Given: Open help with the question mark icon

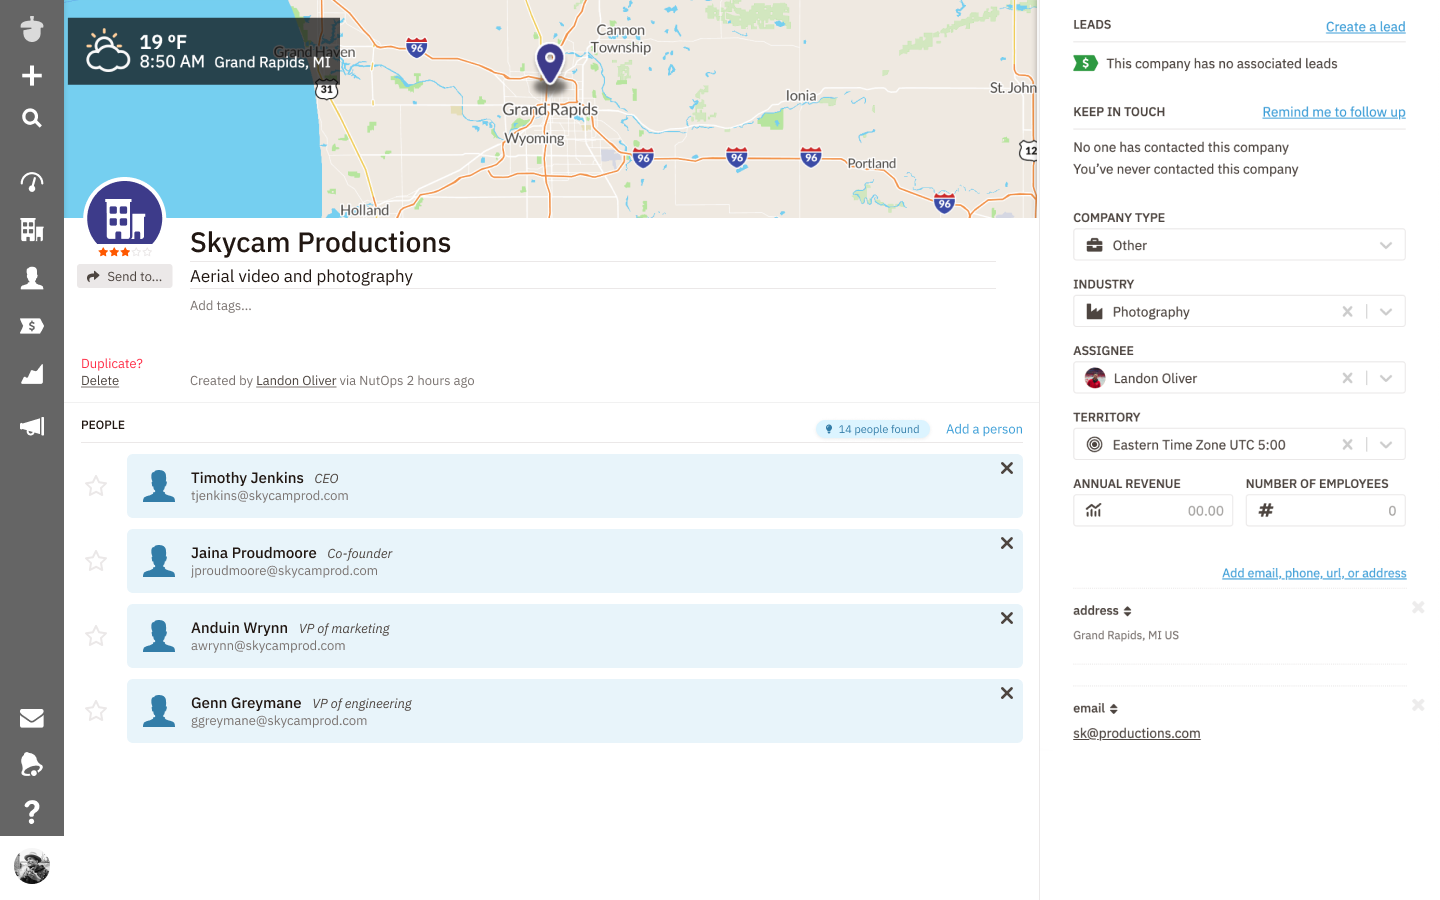Looking at the screenshot, I should [x=32, y=811].
